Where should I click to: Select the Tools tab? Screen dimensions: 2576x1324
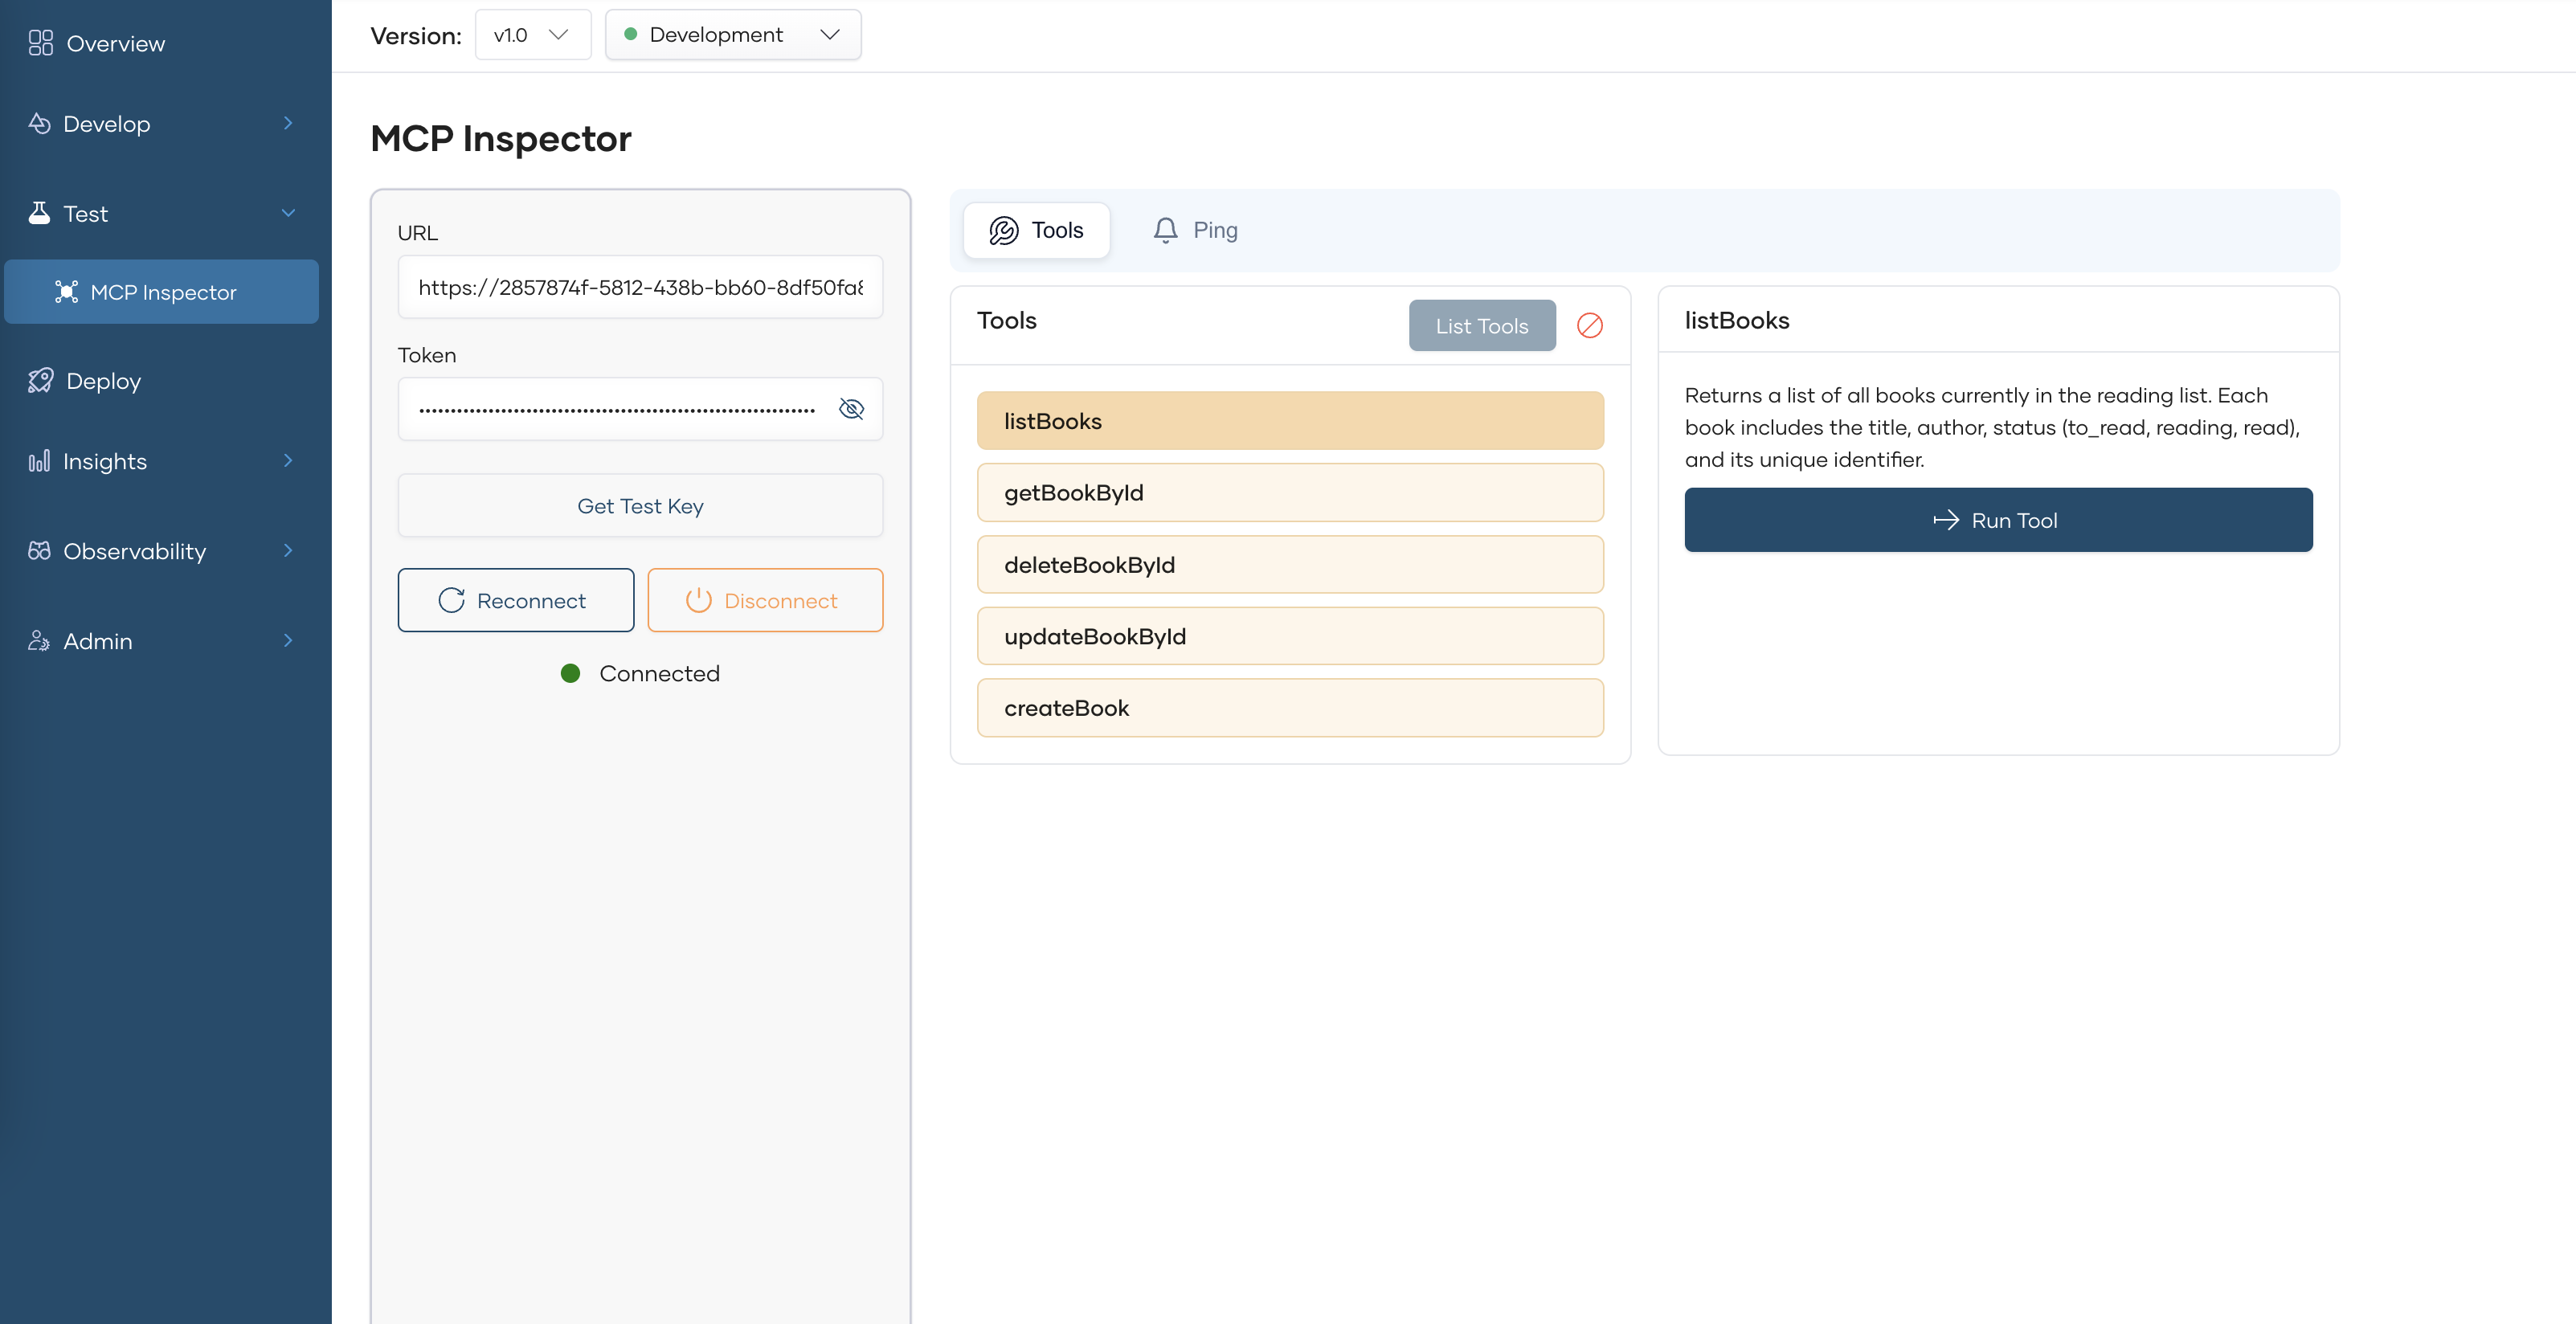(x=1036, y=230)
